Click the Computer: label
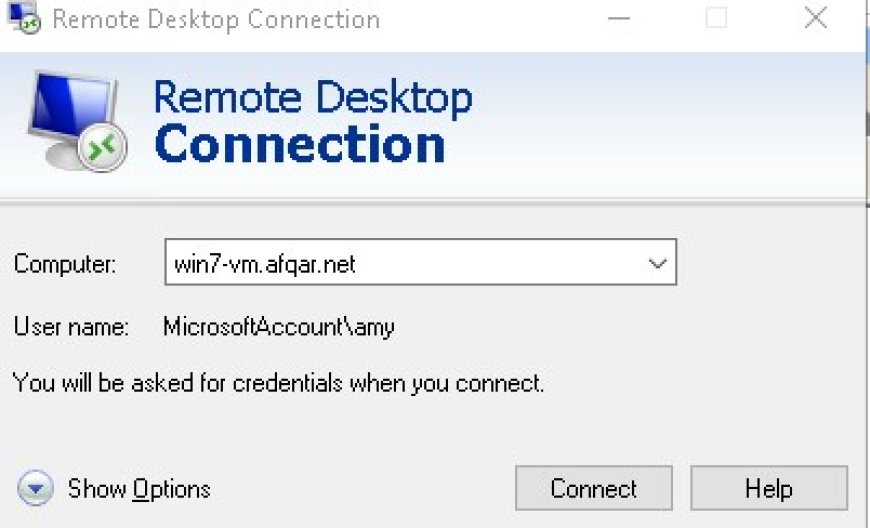The height and width of the screenshot is (528, 870). (65, 263)
